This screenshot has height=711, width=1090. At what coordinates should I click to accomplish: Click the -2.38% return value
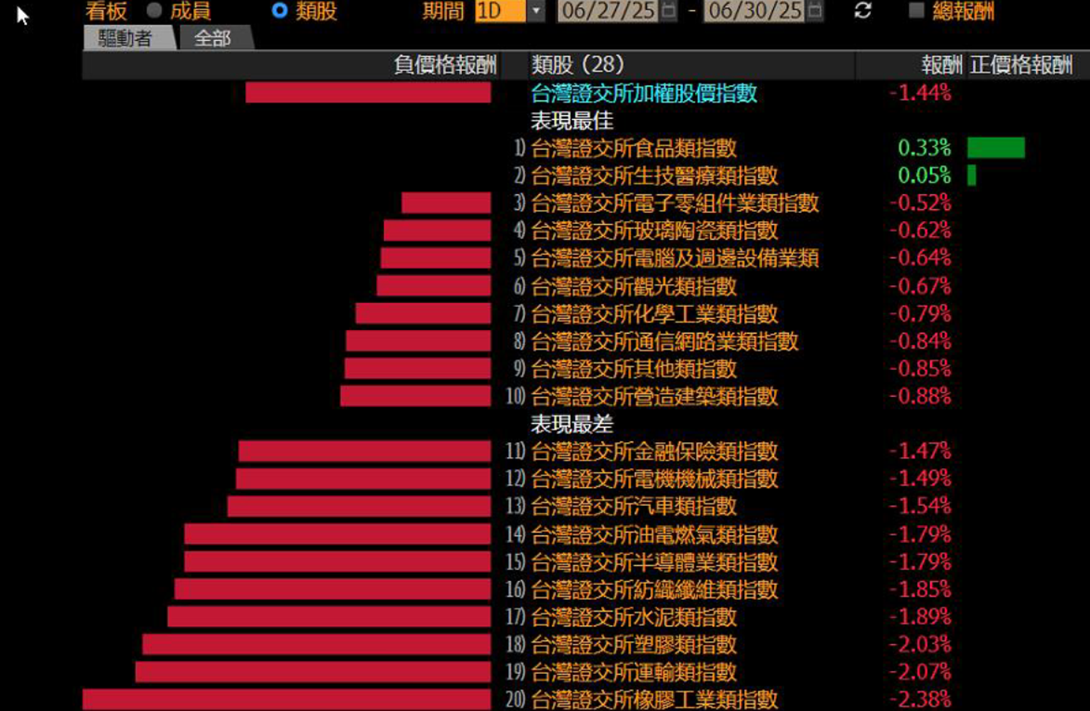click(x=920, y=699)
